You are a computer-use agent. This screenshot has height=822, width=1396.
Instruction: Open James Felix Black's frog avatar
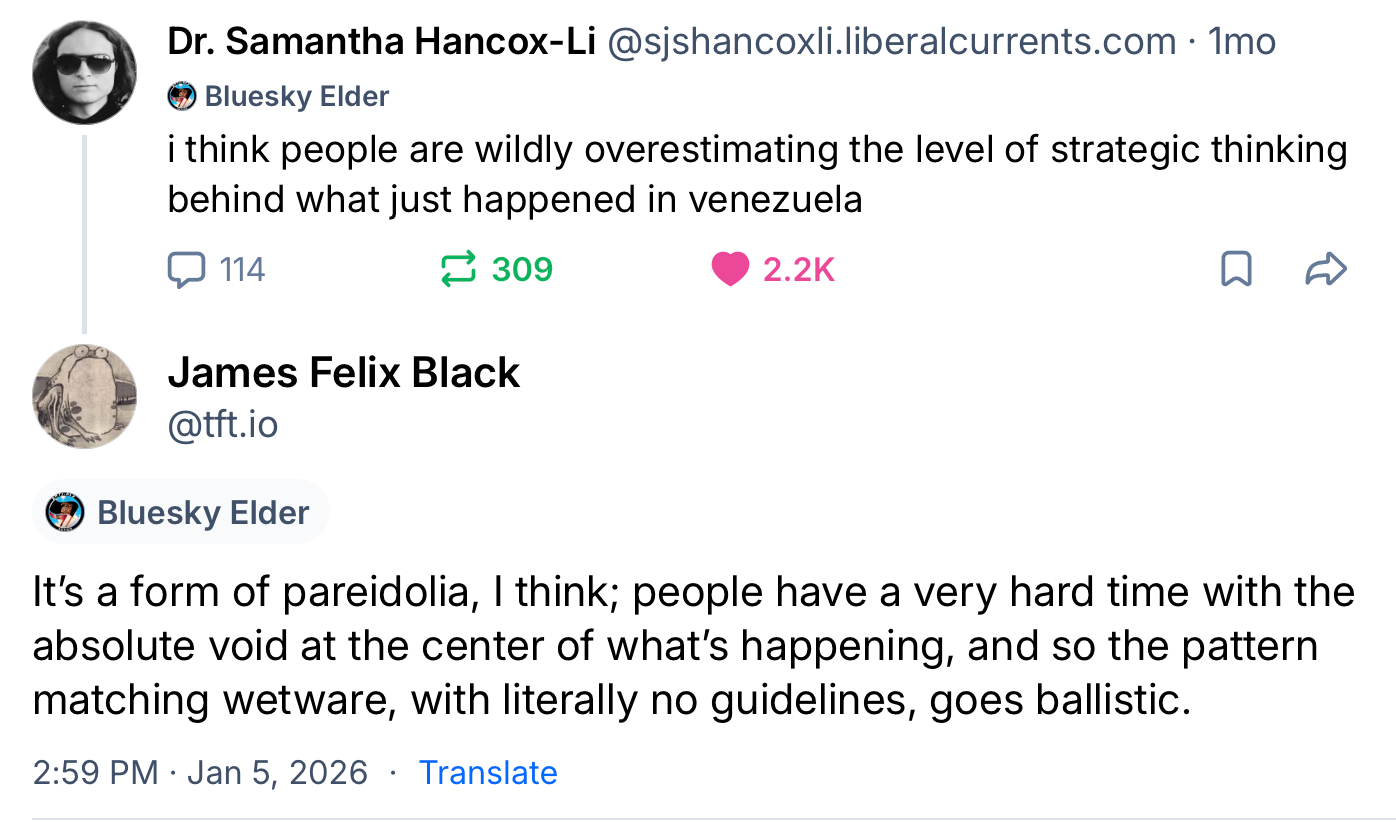pyautogui.click(x=85, y=396)
